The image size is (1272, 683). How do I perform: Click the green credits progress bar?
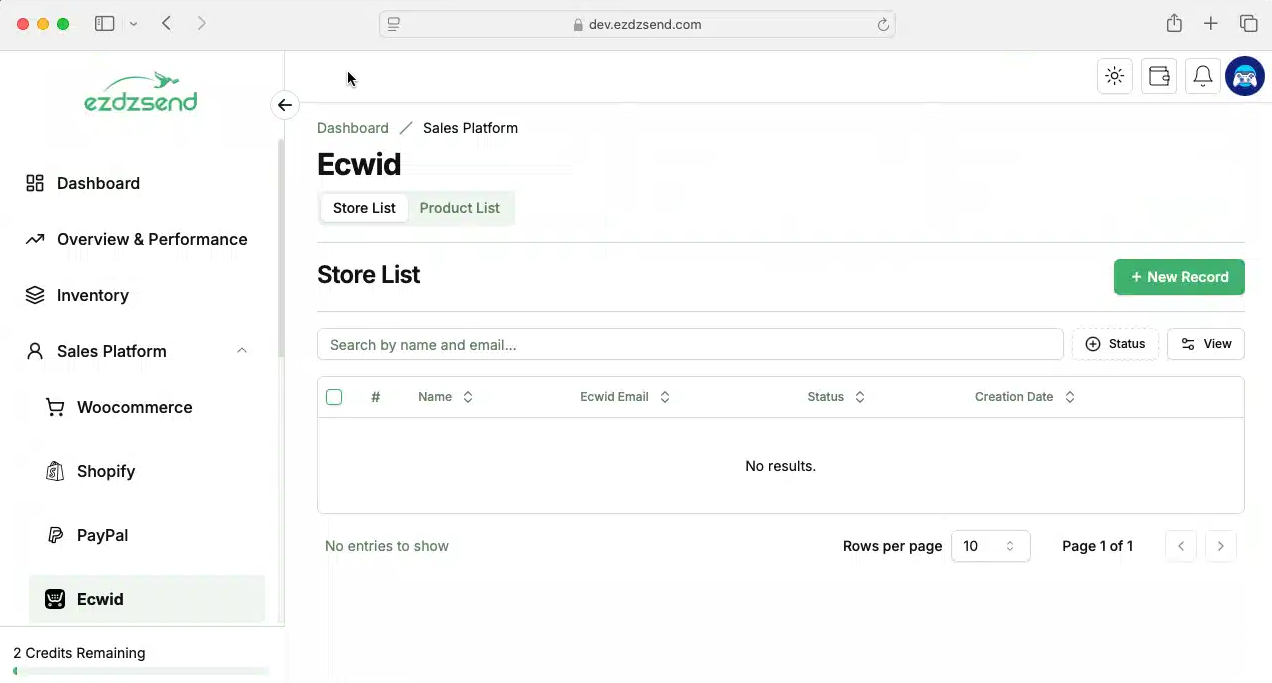point(140,671)
